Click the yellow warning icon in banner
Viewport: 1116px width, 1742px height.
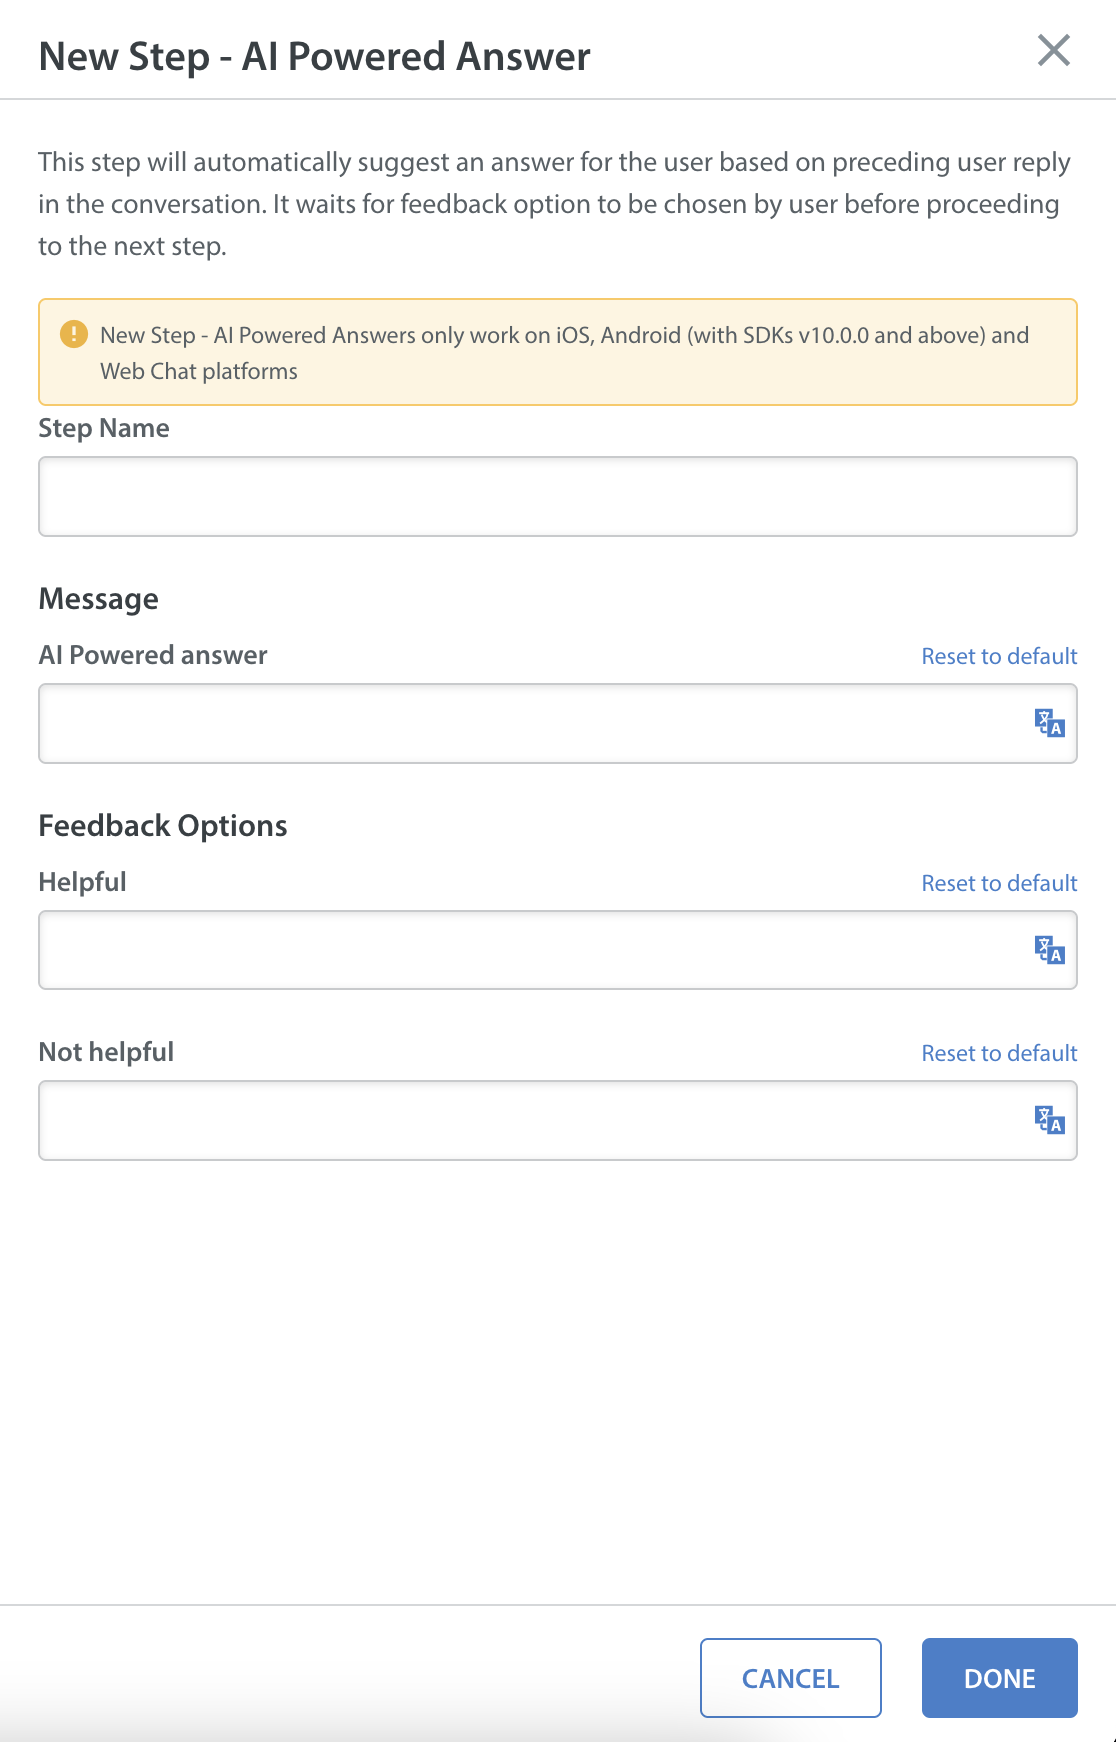[x=73, y=334]
